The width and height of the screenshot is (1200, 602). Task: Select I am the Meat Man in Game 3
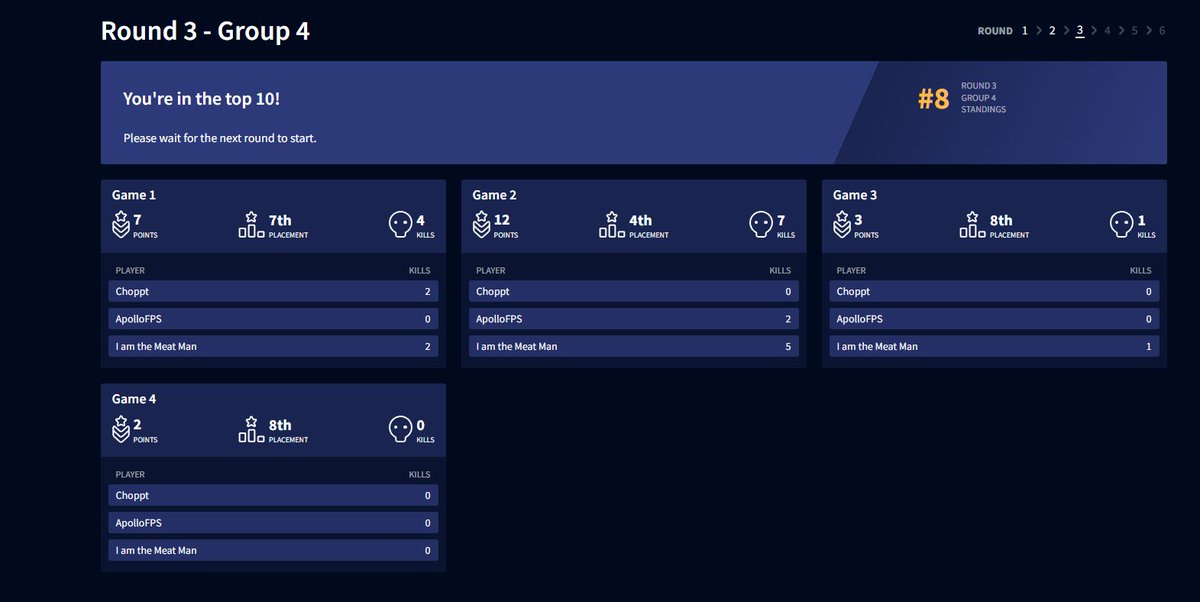point(994,346)
